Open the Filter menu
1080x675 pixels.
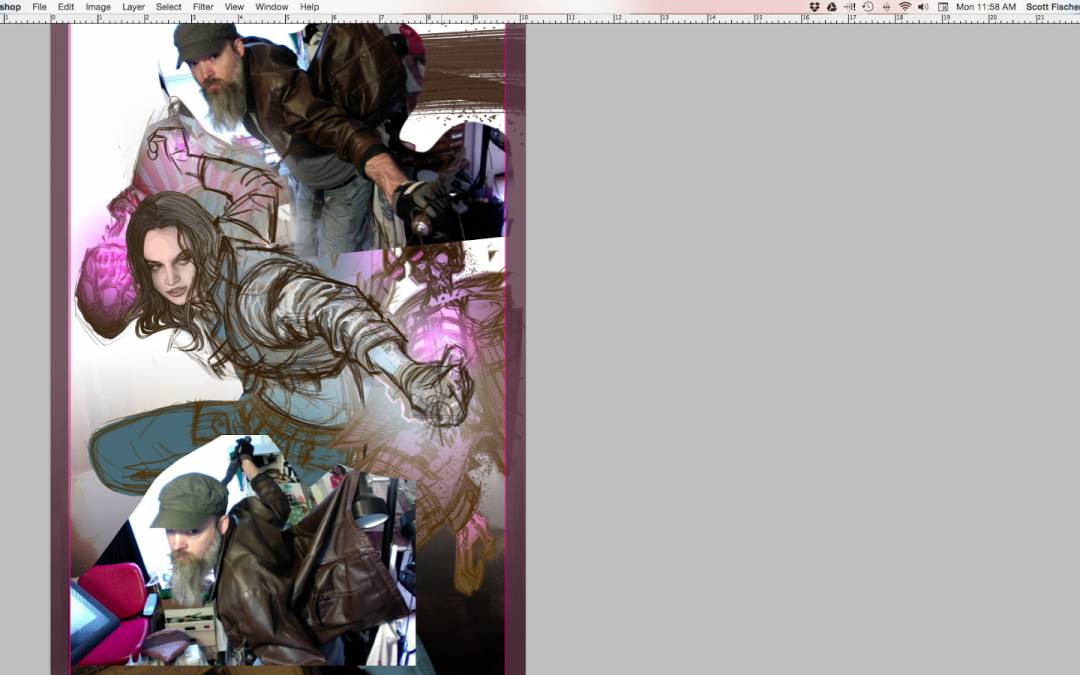(203, 7)
